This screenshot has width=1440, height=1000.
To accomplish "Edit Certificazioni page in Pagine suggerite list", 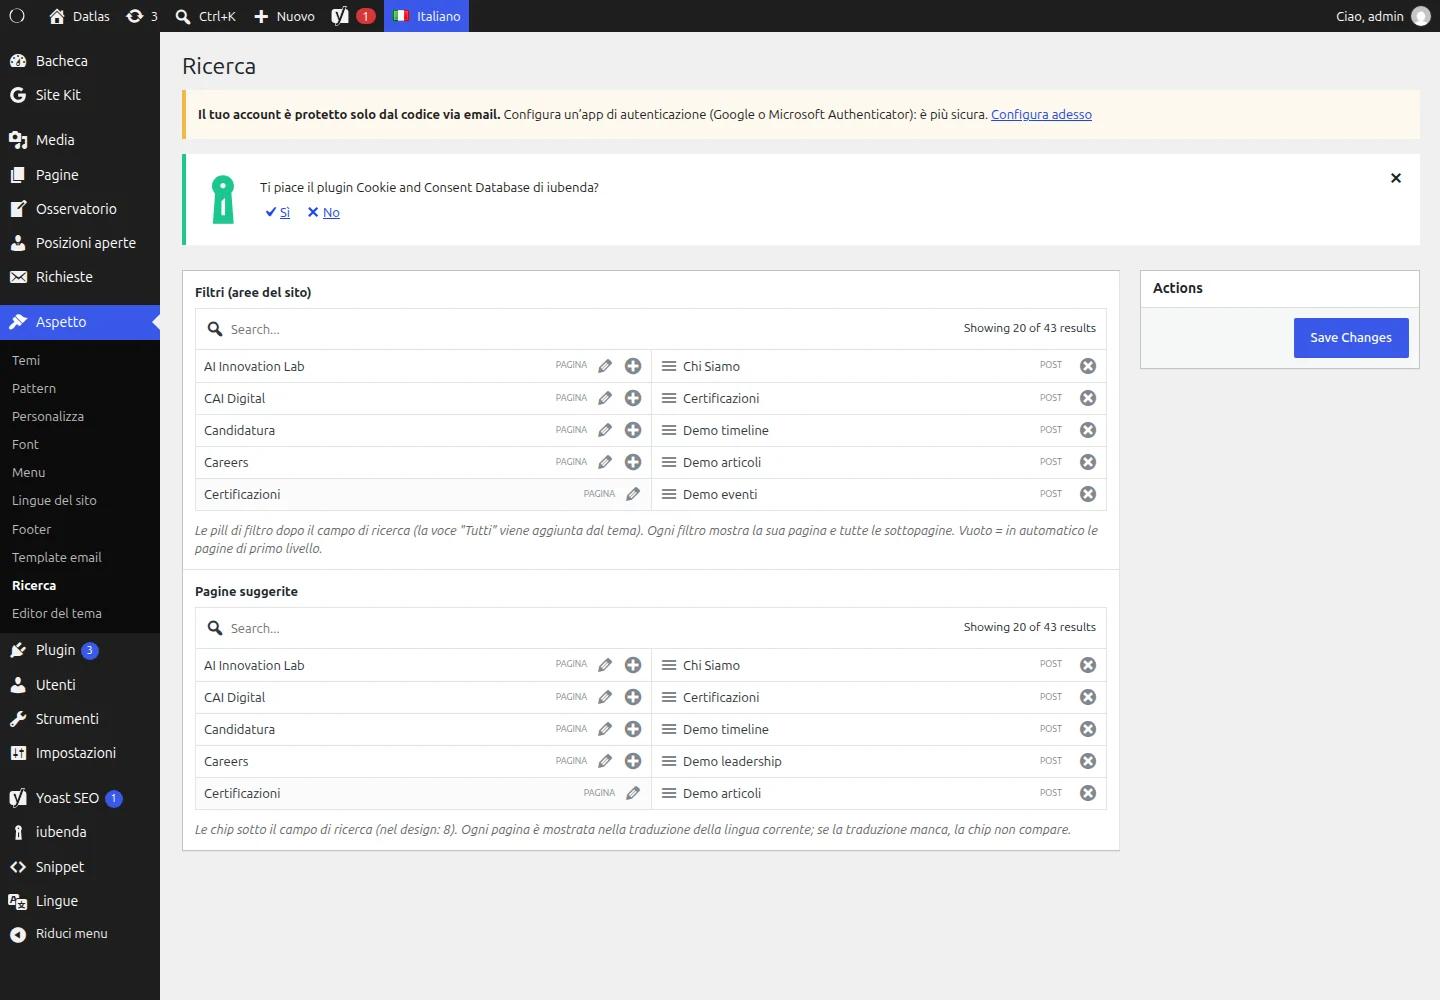I will pos(633,793).
